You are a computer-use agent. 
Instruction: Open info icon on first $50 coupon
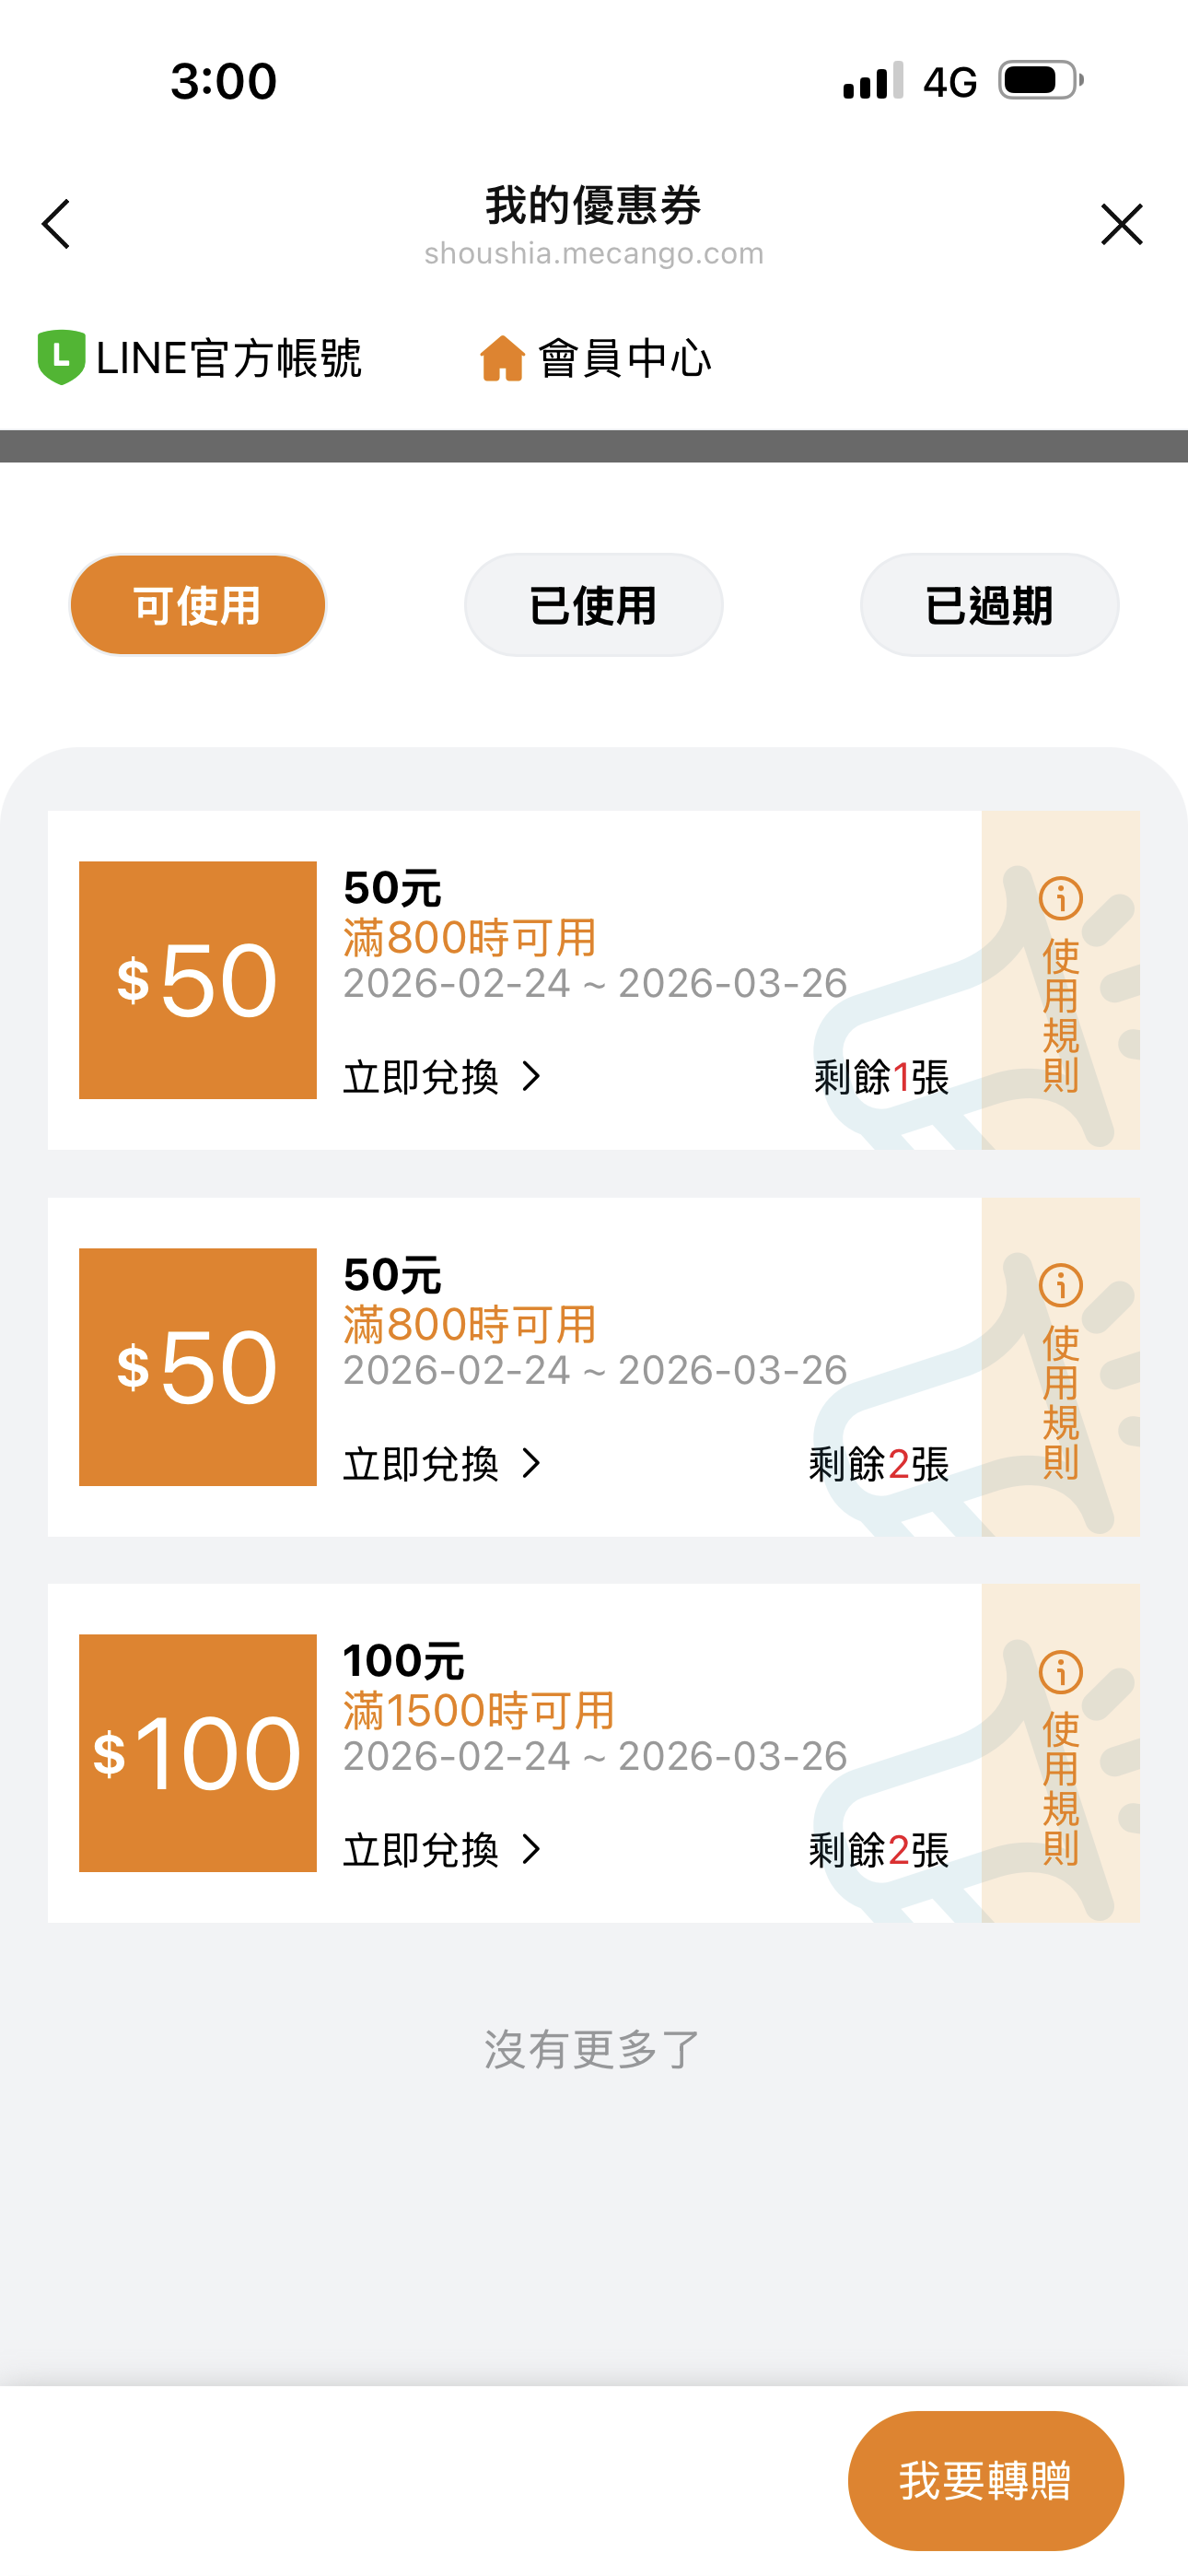pos(1060,898)
